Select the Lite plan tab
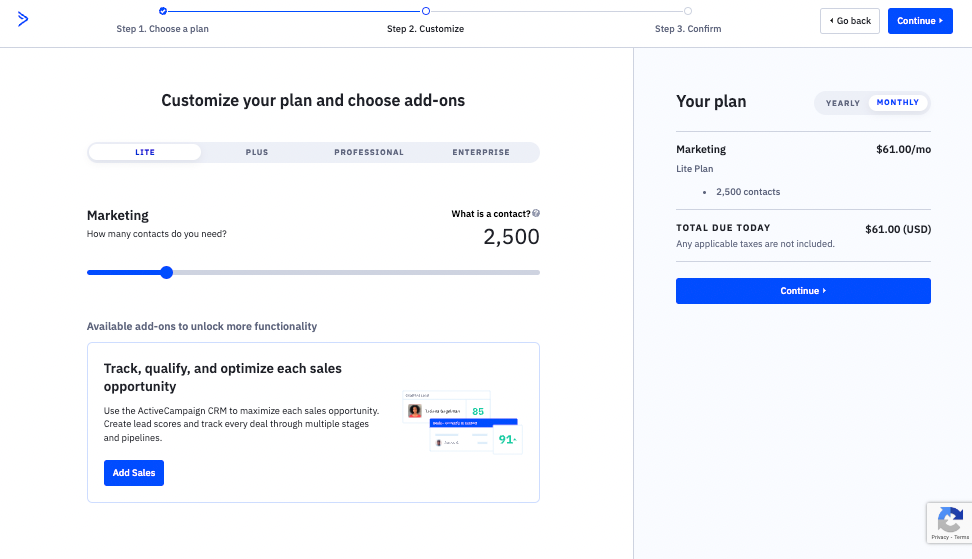The image size is (972, 559). tap(145, 152)
